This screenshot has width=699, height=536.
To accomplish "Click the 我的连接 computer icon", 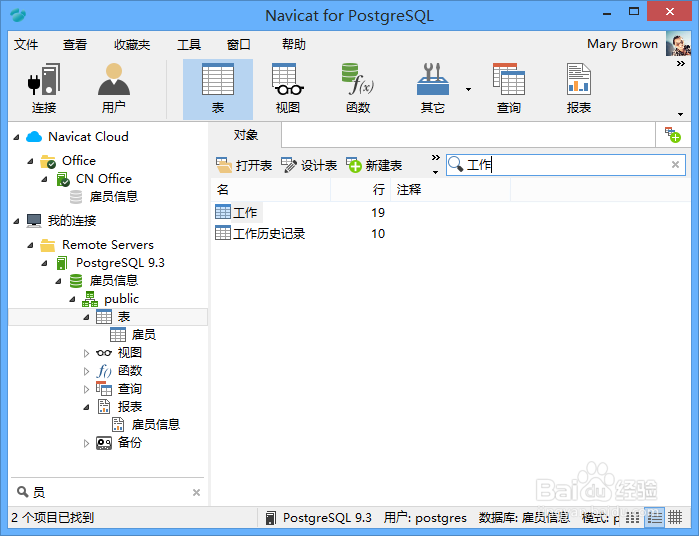I will click(x=34, y=221).
